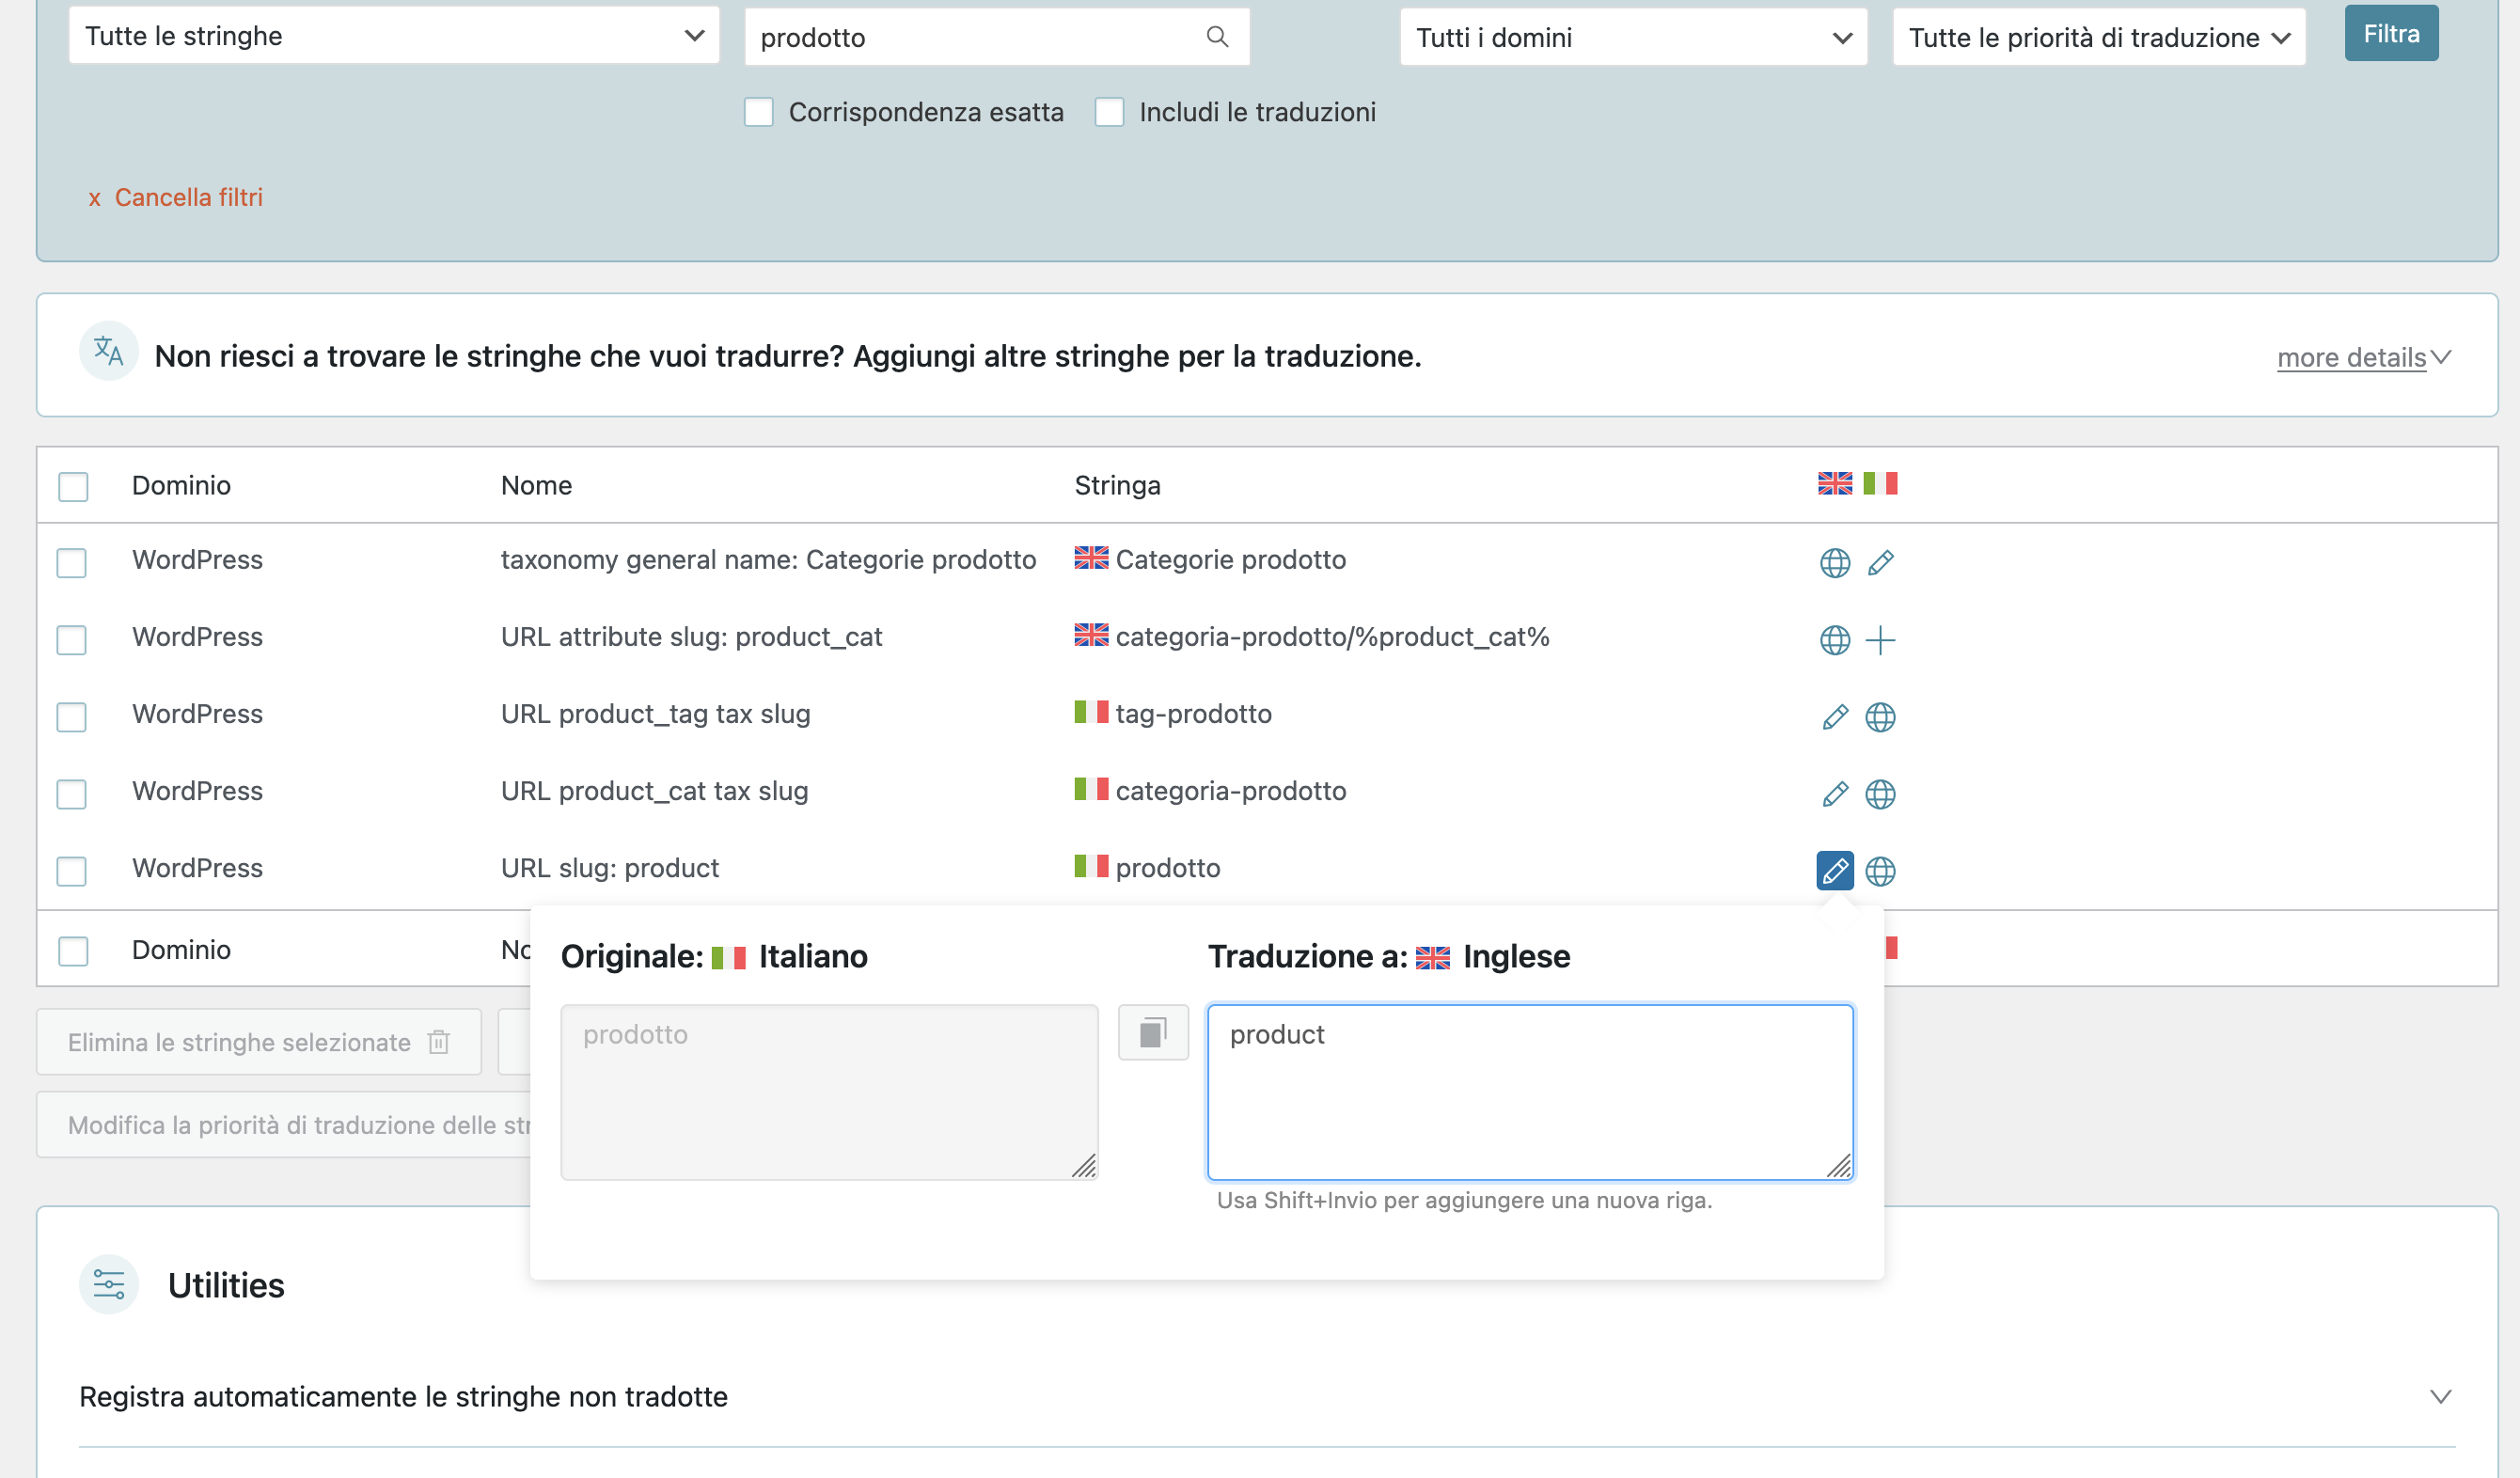Click globe icon for Categorie prodotto row
This screenshot has width=2520, height=1478.
click(1834, 563)
